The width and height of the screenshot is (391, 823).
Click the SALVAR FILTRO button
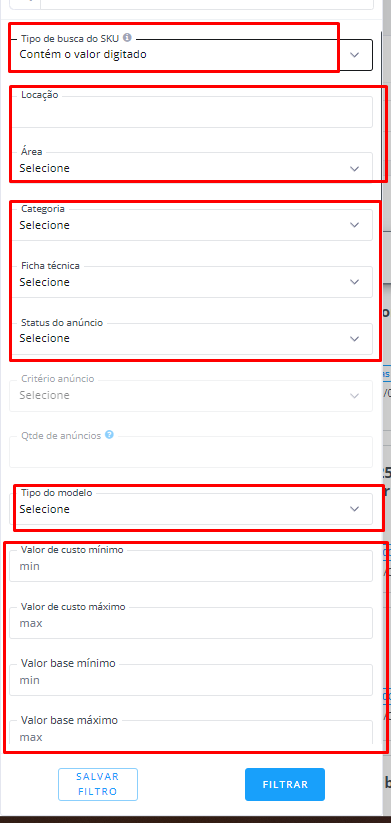[98, 784]
